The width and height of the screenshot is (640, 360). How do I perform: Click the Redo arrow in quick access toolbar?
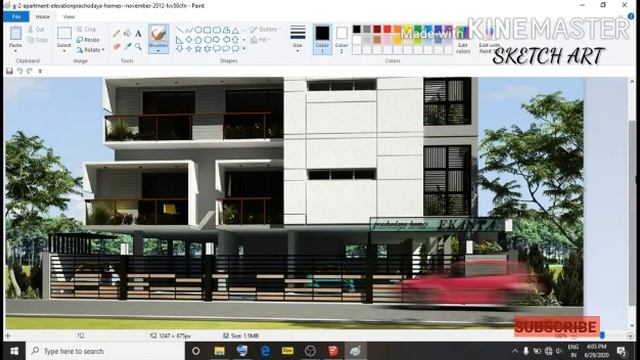pos(29,71)
